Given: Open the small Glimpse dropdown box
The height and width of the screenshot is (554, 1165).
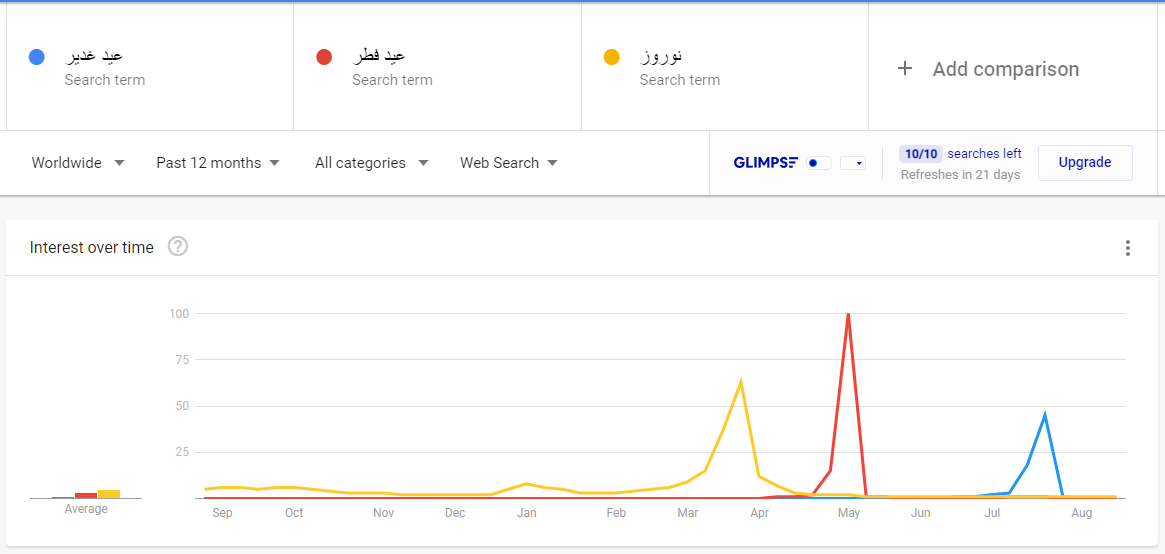Looking at the screenshot, I should (853, 163).
